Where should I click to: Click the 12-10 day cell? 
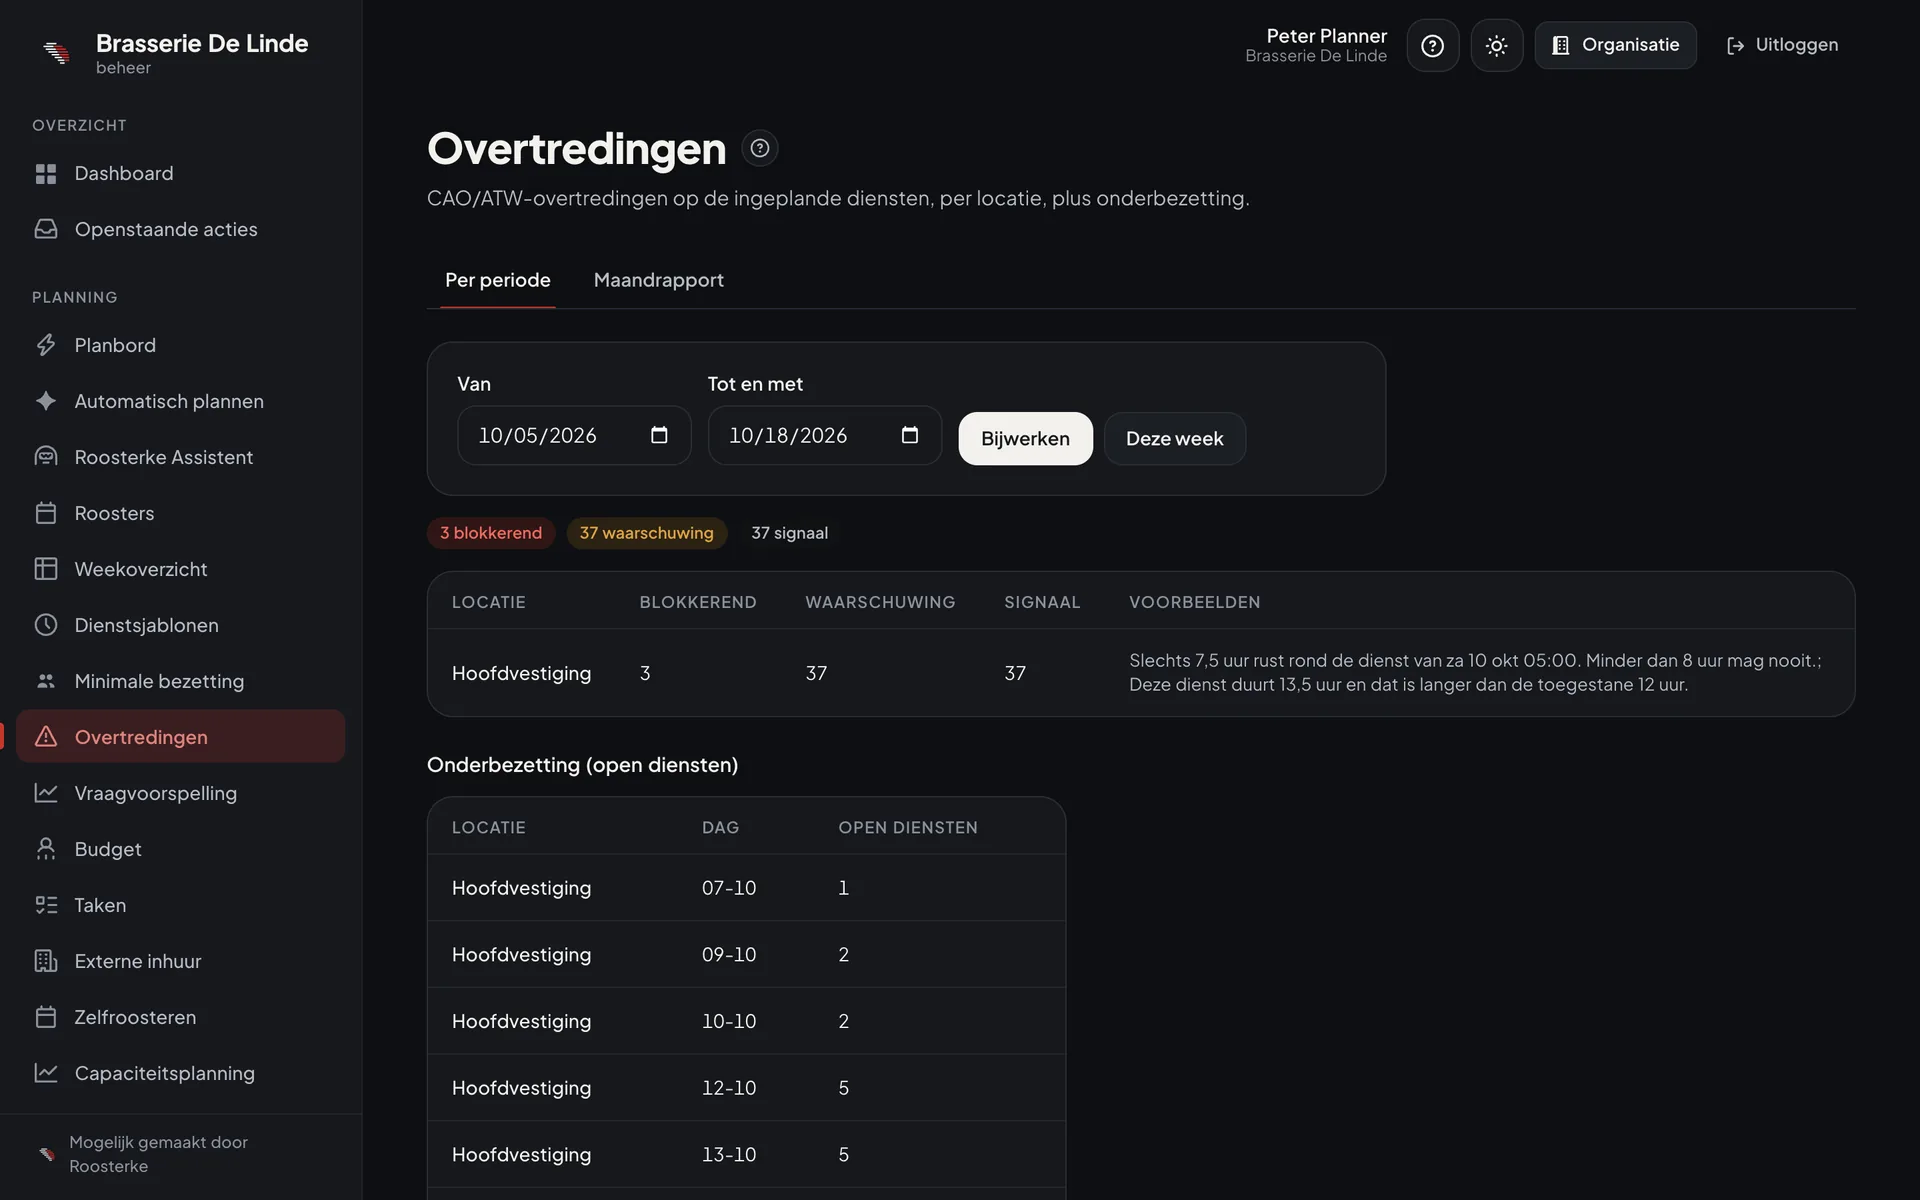click(x=729, y=1088)
